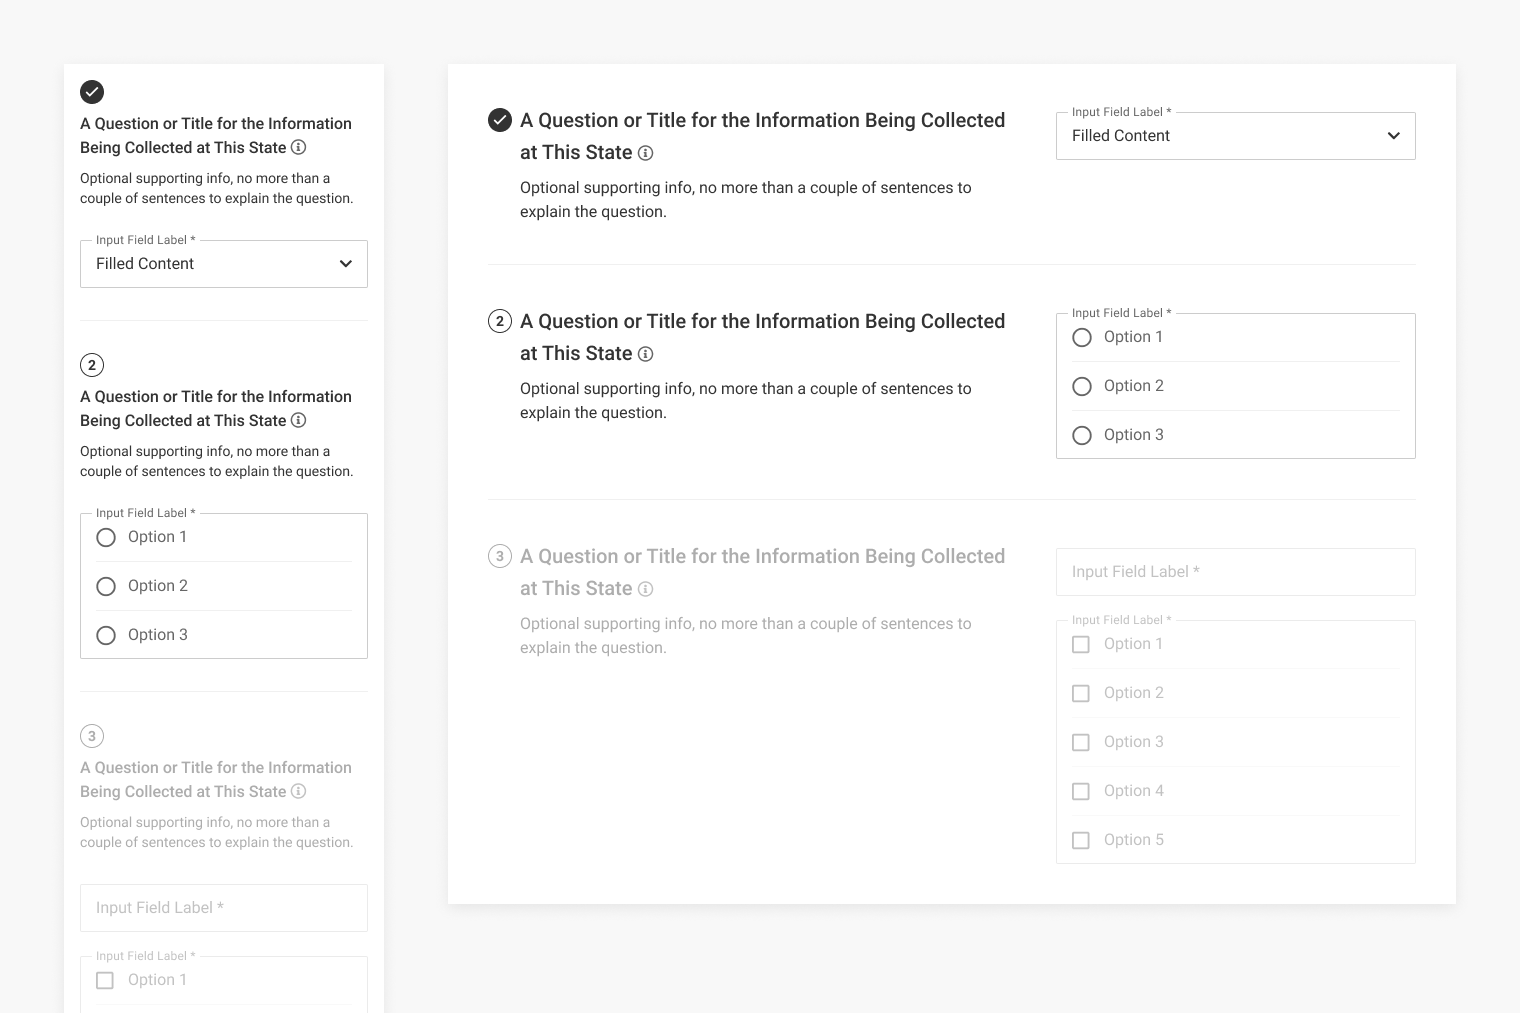
Task: Select the Option 3 radio in the sidebar
Action: tap(107, 634)
